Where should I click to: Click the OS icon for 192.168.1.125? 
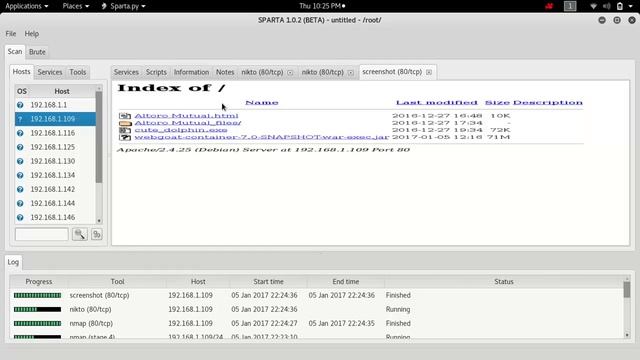click(20, 147)
